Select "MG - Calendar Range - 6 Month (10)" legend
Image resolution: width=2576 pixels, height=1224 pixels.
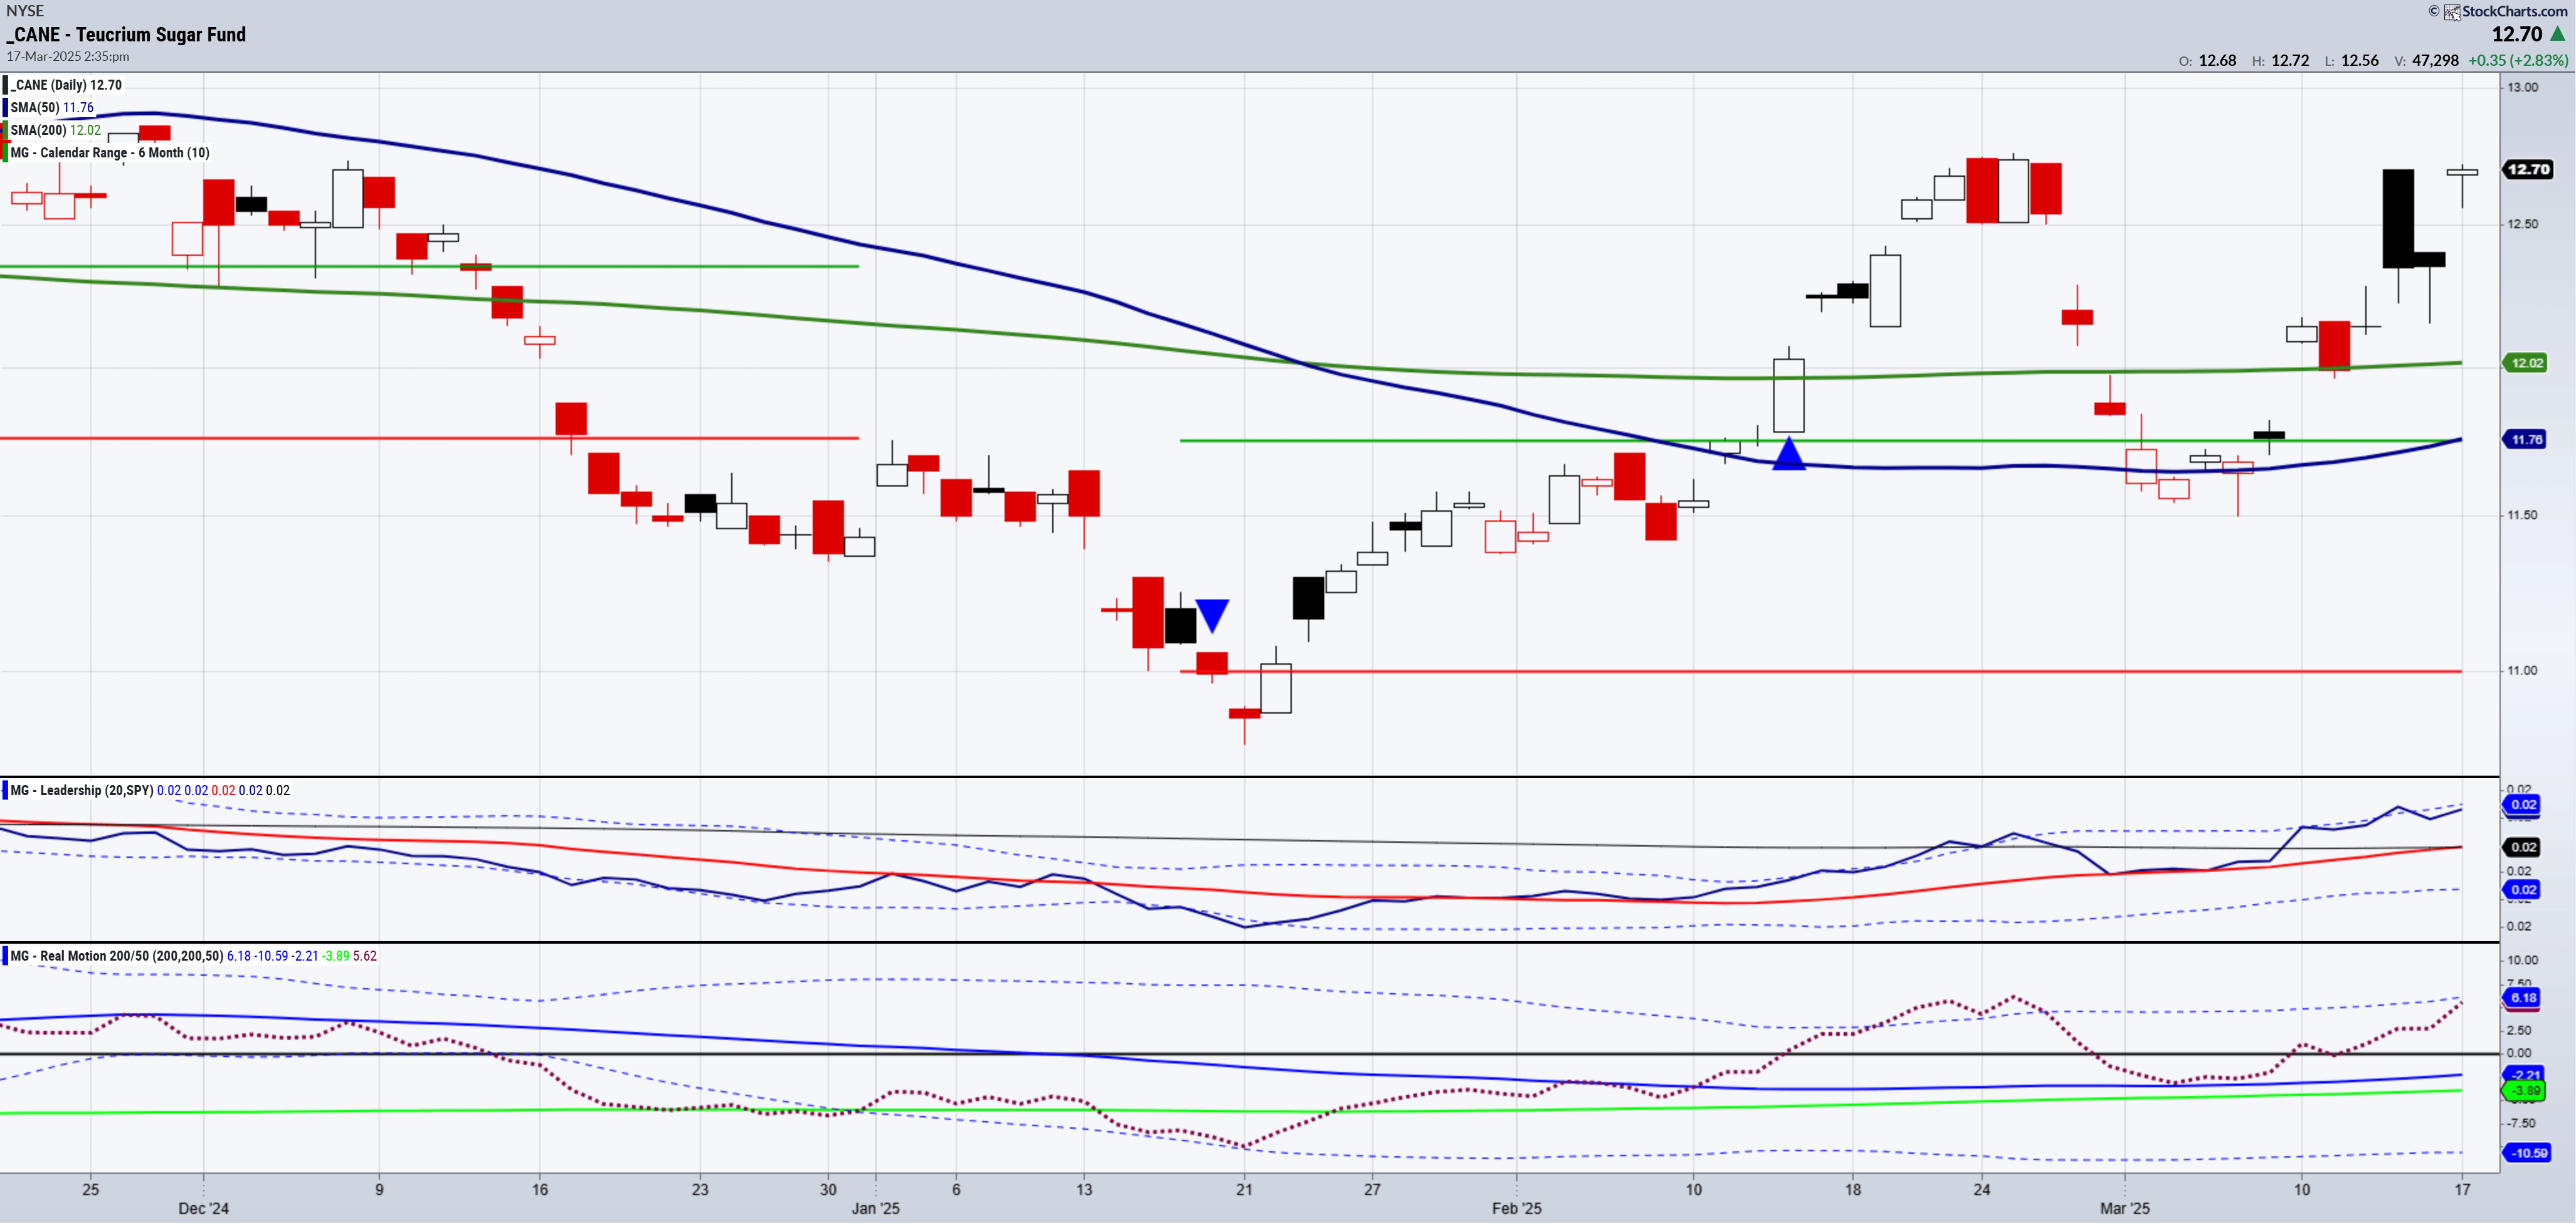[x=110, y=153]
